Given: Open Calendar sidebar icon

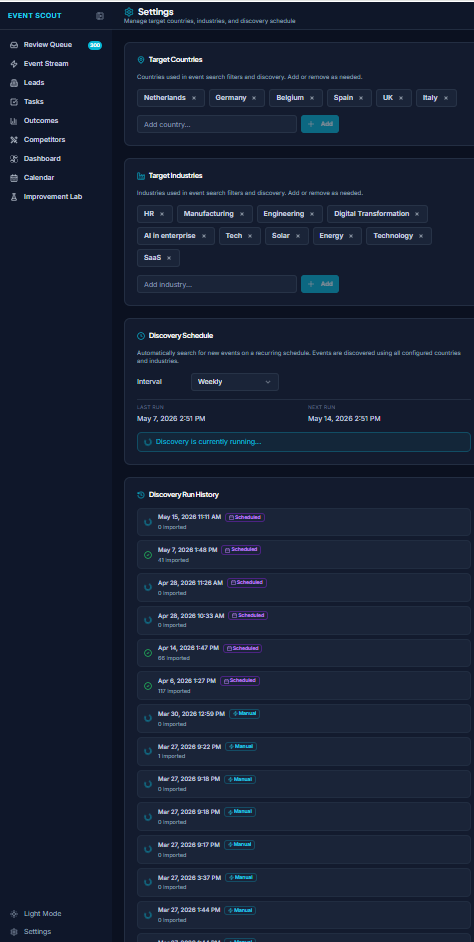Looking at the screenshot, I should tap(14, 178).
